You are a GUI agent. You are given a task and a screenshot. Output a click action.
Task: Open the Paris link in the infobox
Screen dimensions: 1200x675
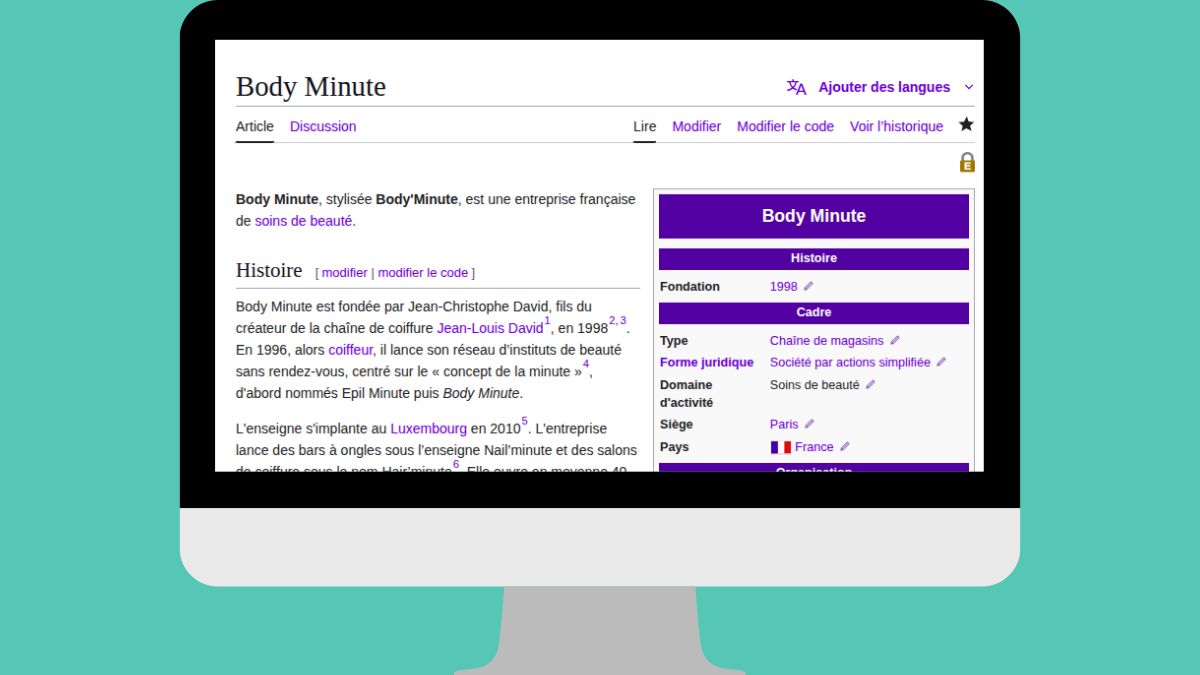point(784,425)
